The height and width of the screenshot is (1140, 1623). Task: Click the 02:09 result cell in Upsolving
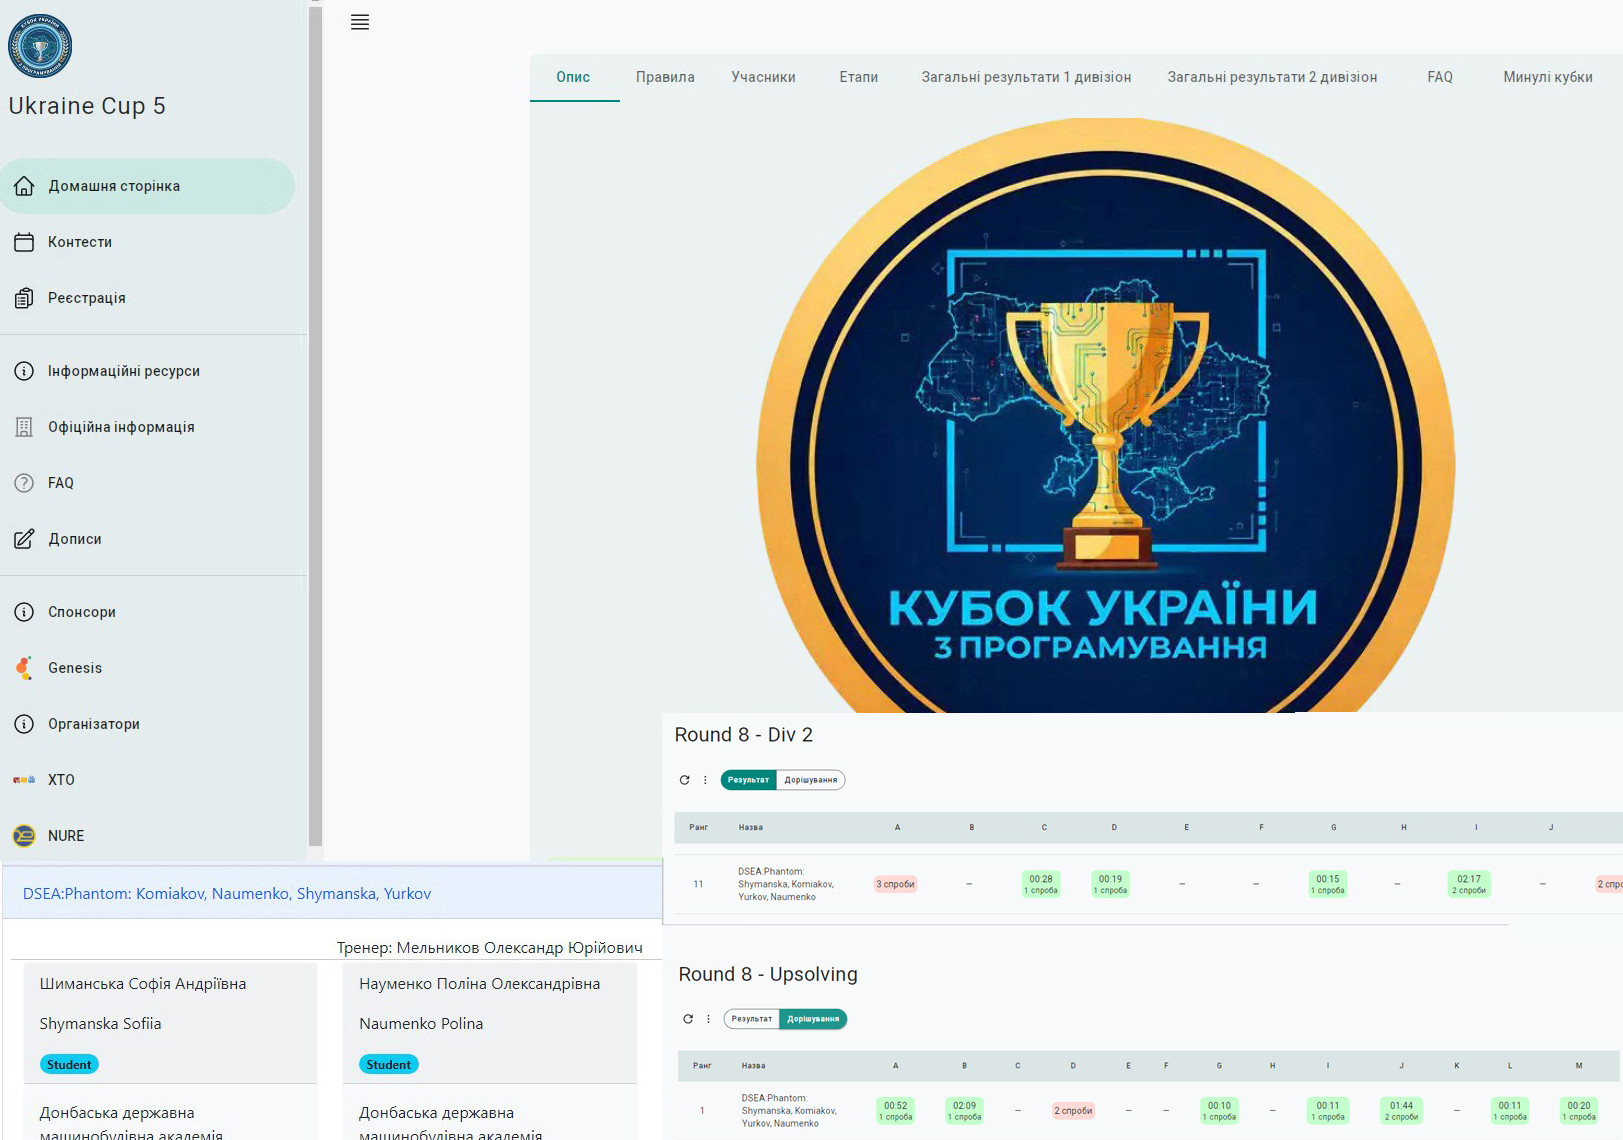pos(965,1112)
